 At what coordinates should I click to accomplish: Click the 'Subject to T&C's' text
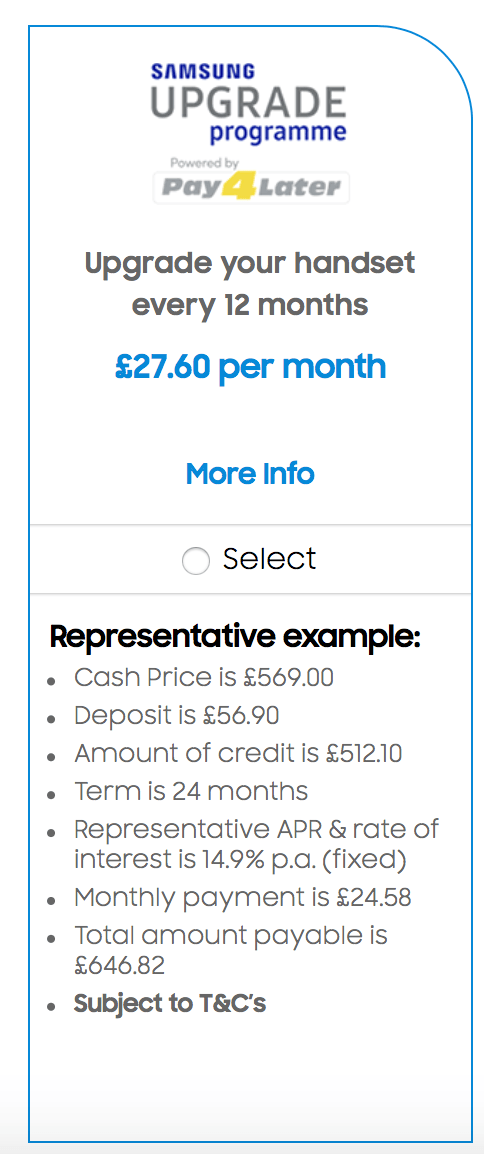[x=170, y=1003]
